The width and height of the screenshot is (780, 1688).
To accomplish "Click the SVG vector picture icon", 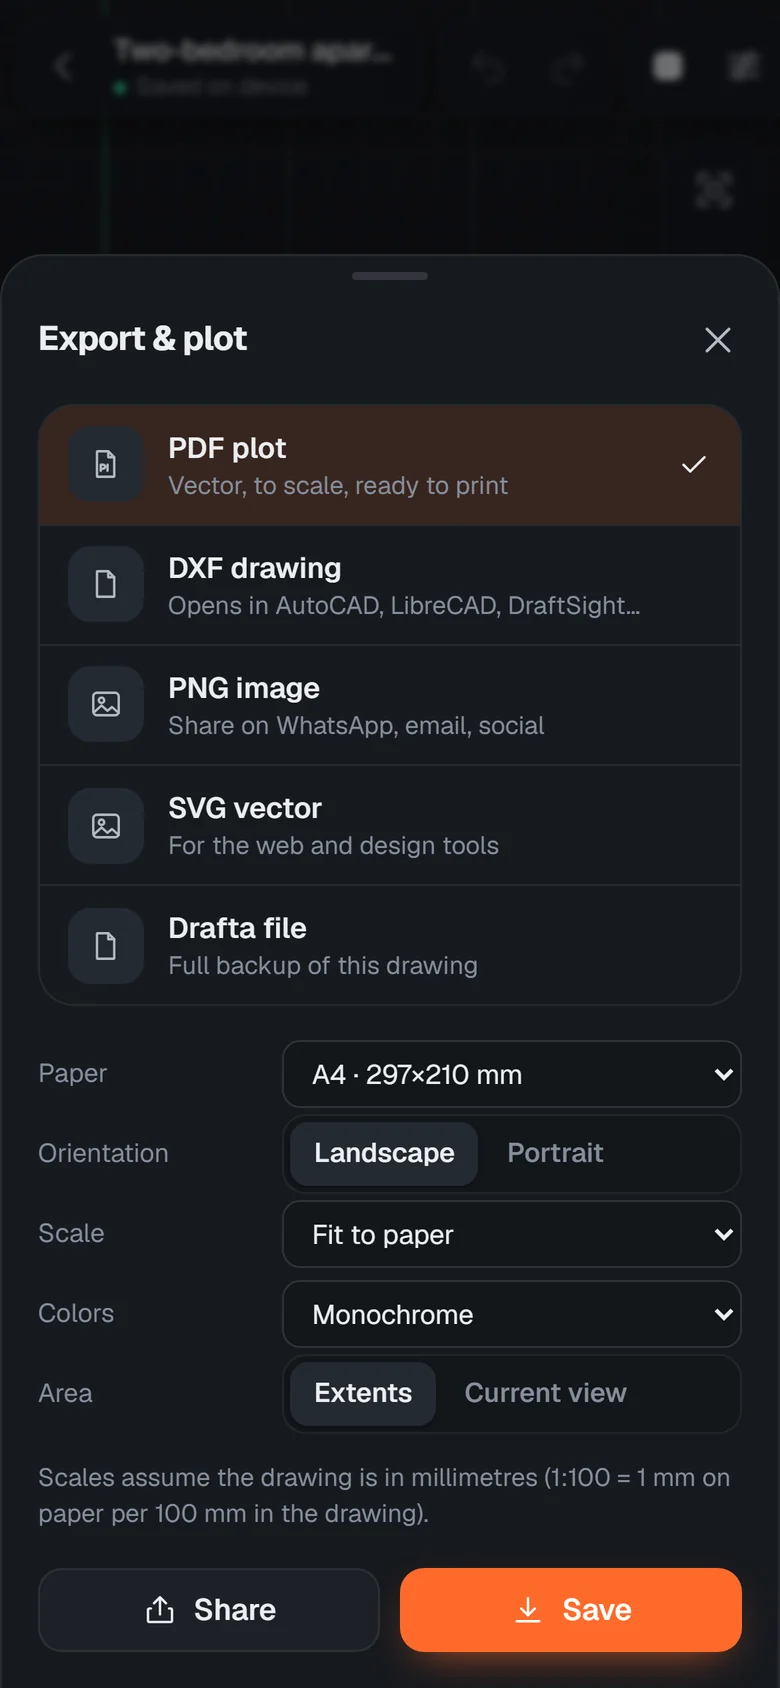I will [106, 825].
